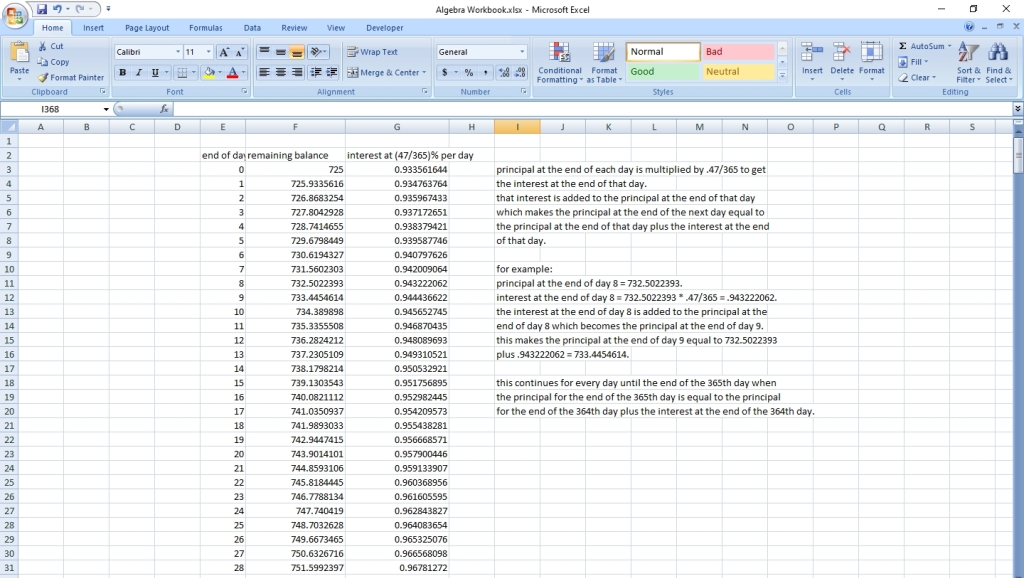The width and height of the screenshot is (1024, 578).
Task: Switch to the Page Layout tab
Action: click(x=147, y=28)
